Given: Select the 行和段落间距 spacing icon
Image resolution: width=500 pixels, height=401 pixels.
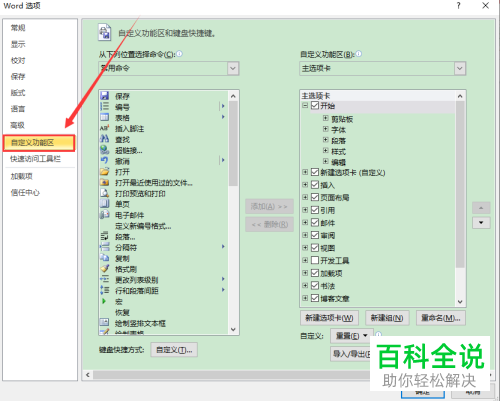Looking at the screenshot, I should pos(105,290).
